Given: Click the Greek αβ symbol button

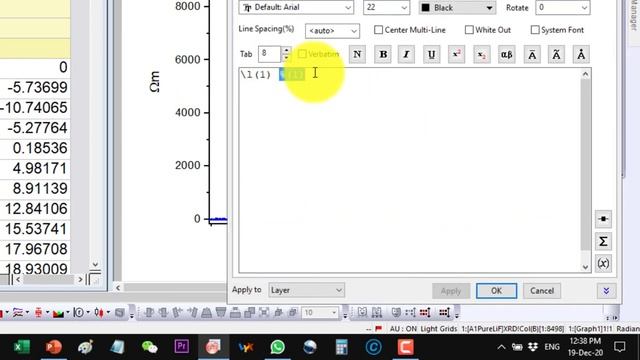Looking at the screenshot, I should click(507, 54).
